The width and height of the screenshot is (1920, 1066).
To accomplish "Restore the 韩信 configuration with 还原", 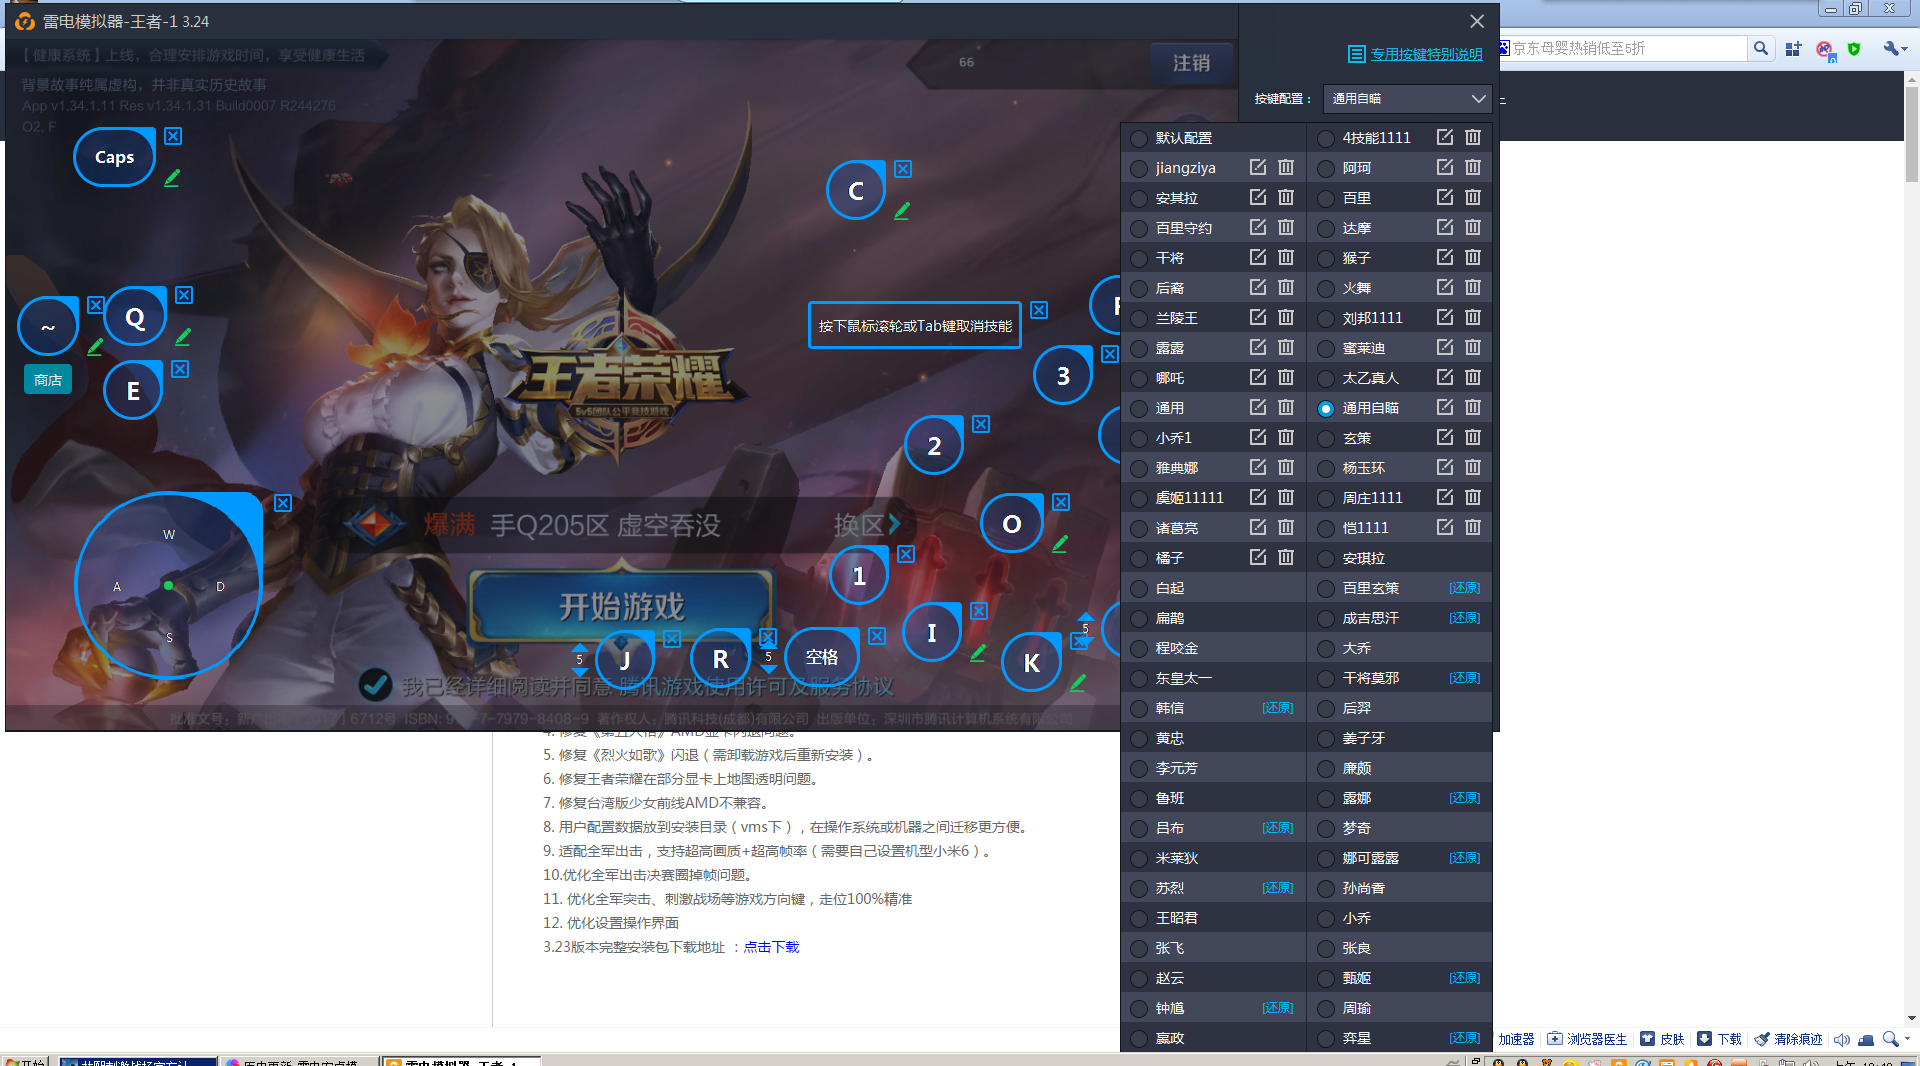I will pyautogui.click(x=1277, y=708).
